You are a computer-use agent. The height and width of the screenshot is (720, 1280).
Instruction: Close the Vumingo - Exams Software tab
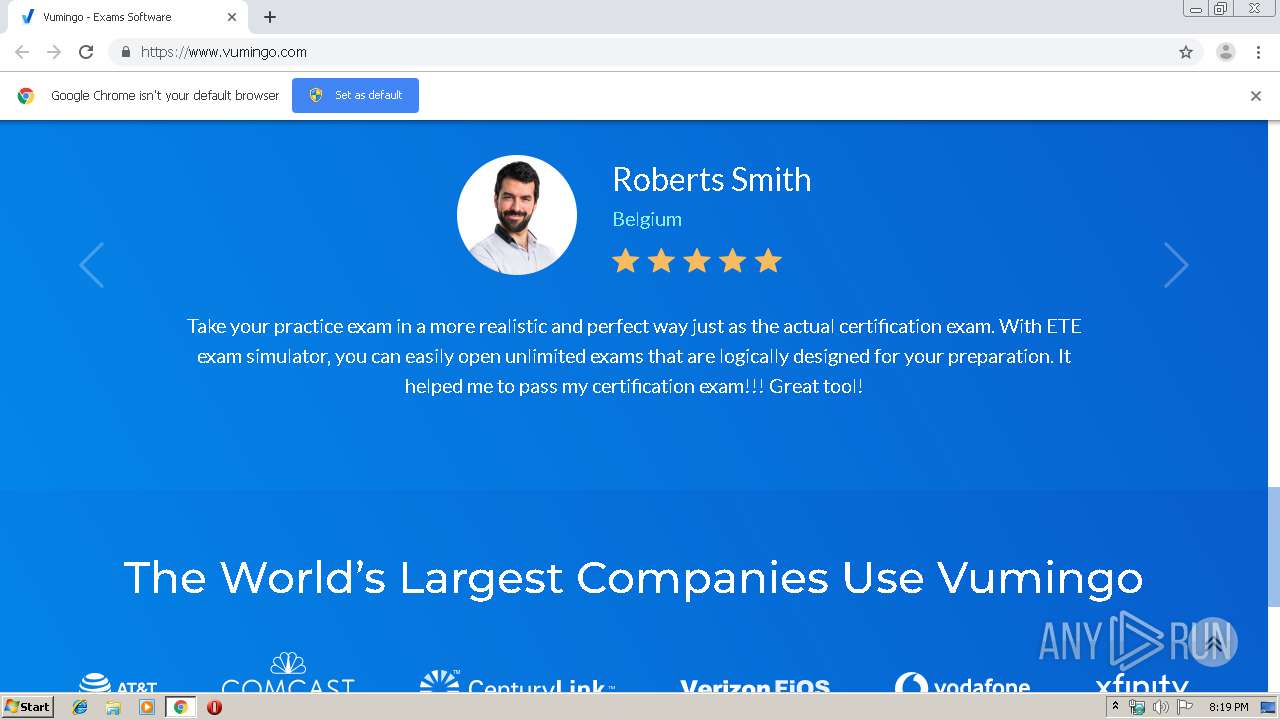click(232, 17)
